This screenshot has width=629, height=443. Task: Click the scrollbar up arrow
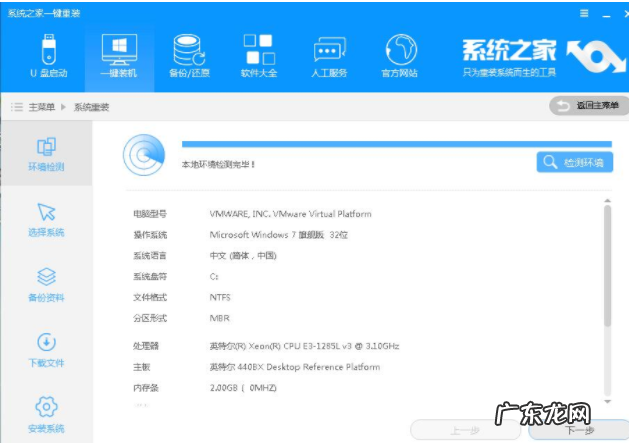tap(607, 201)
